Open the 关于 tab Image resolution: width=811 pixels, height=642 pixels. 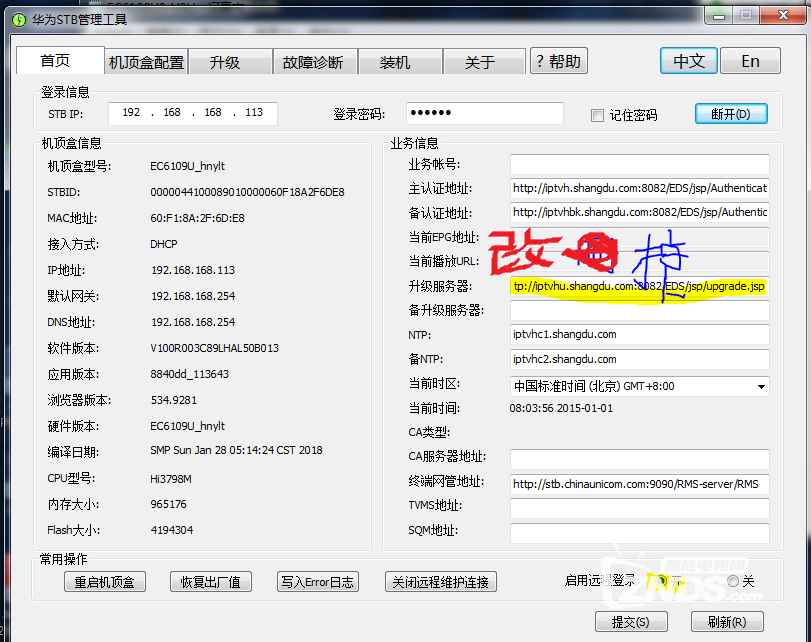click(485, 63)
